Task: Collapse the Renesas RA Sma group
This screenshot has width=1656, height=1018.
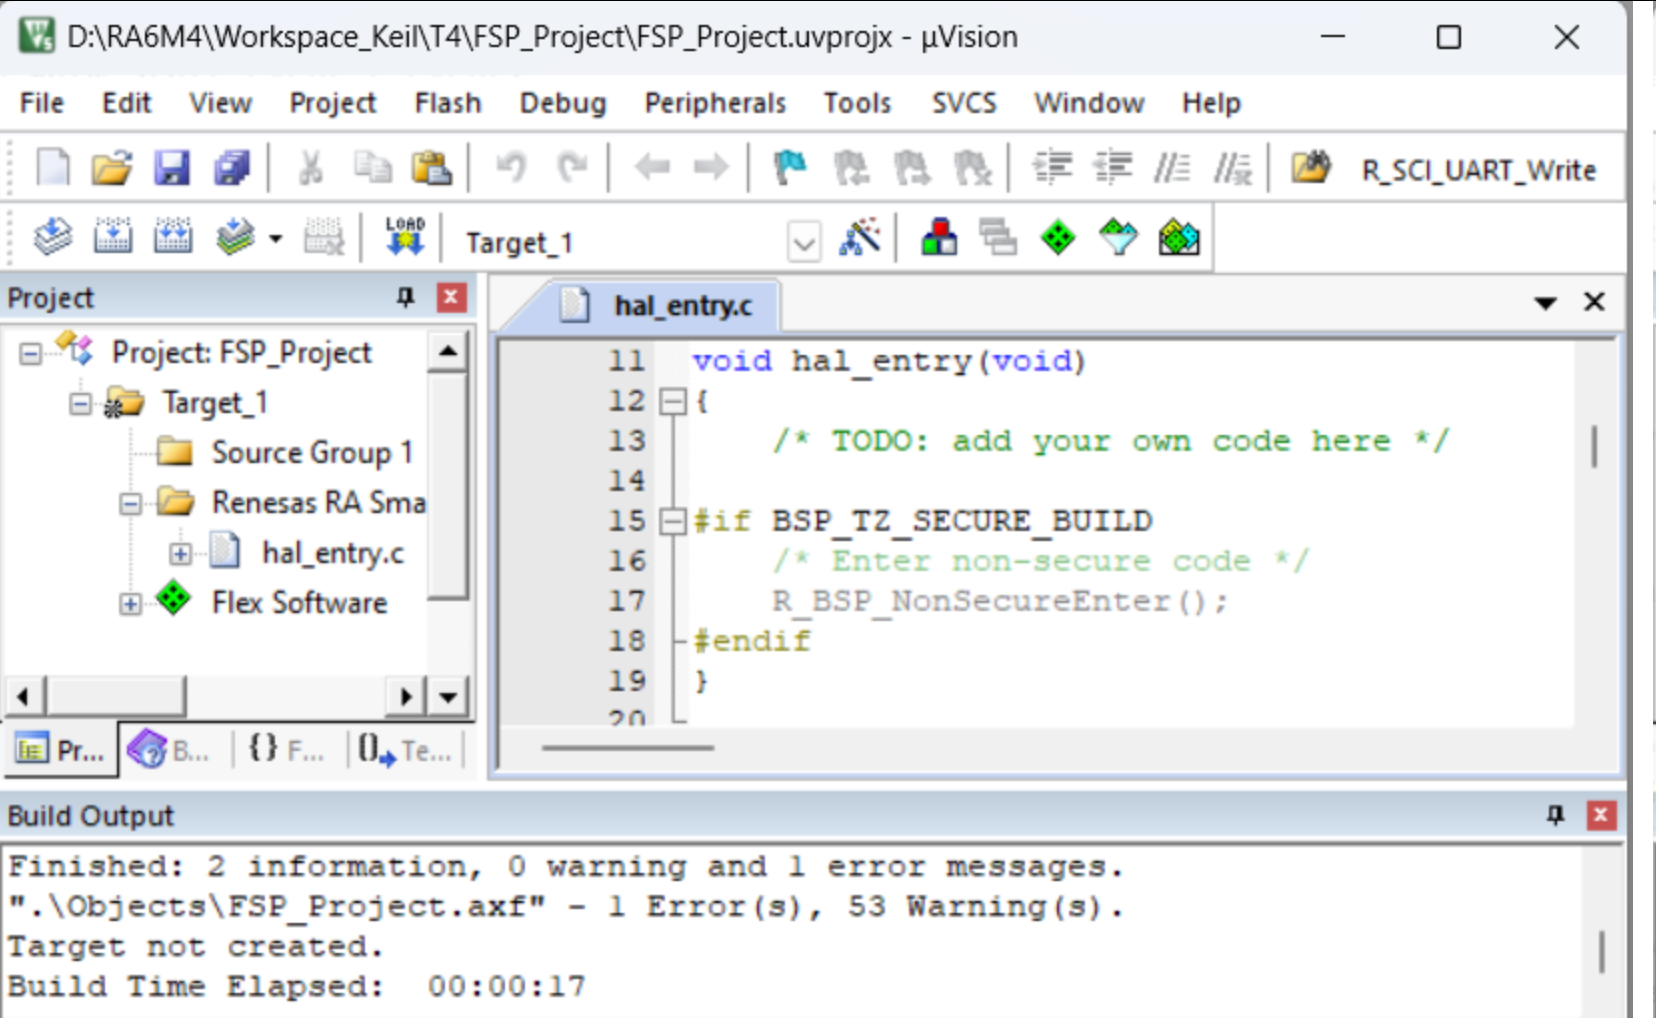Action: (130, 503)
